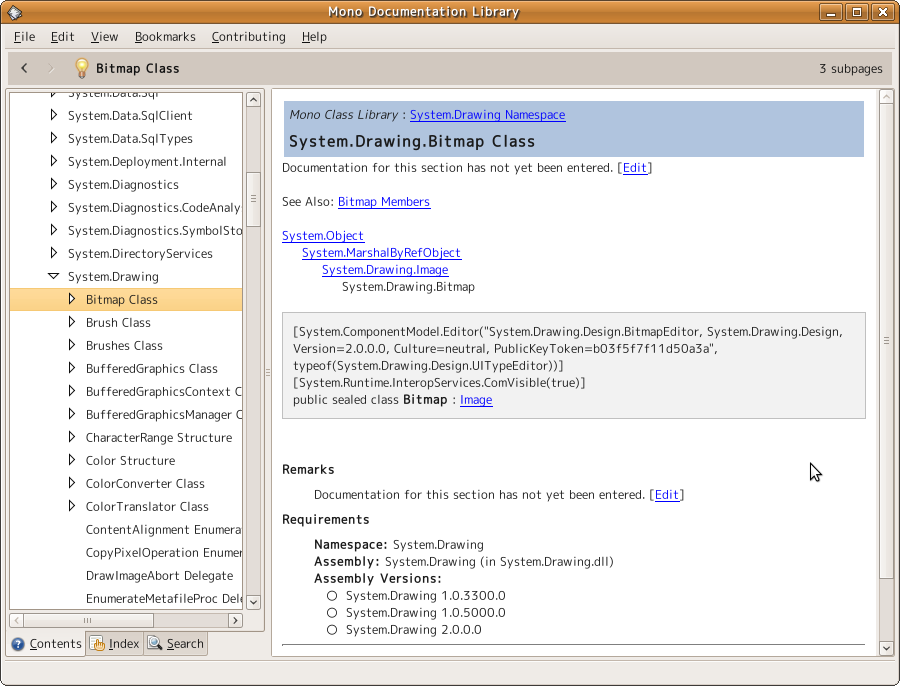
Task: Switch to the Contents tab
Action: pos(46,644)
